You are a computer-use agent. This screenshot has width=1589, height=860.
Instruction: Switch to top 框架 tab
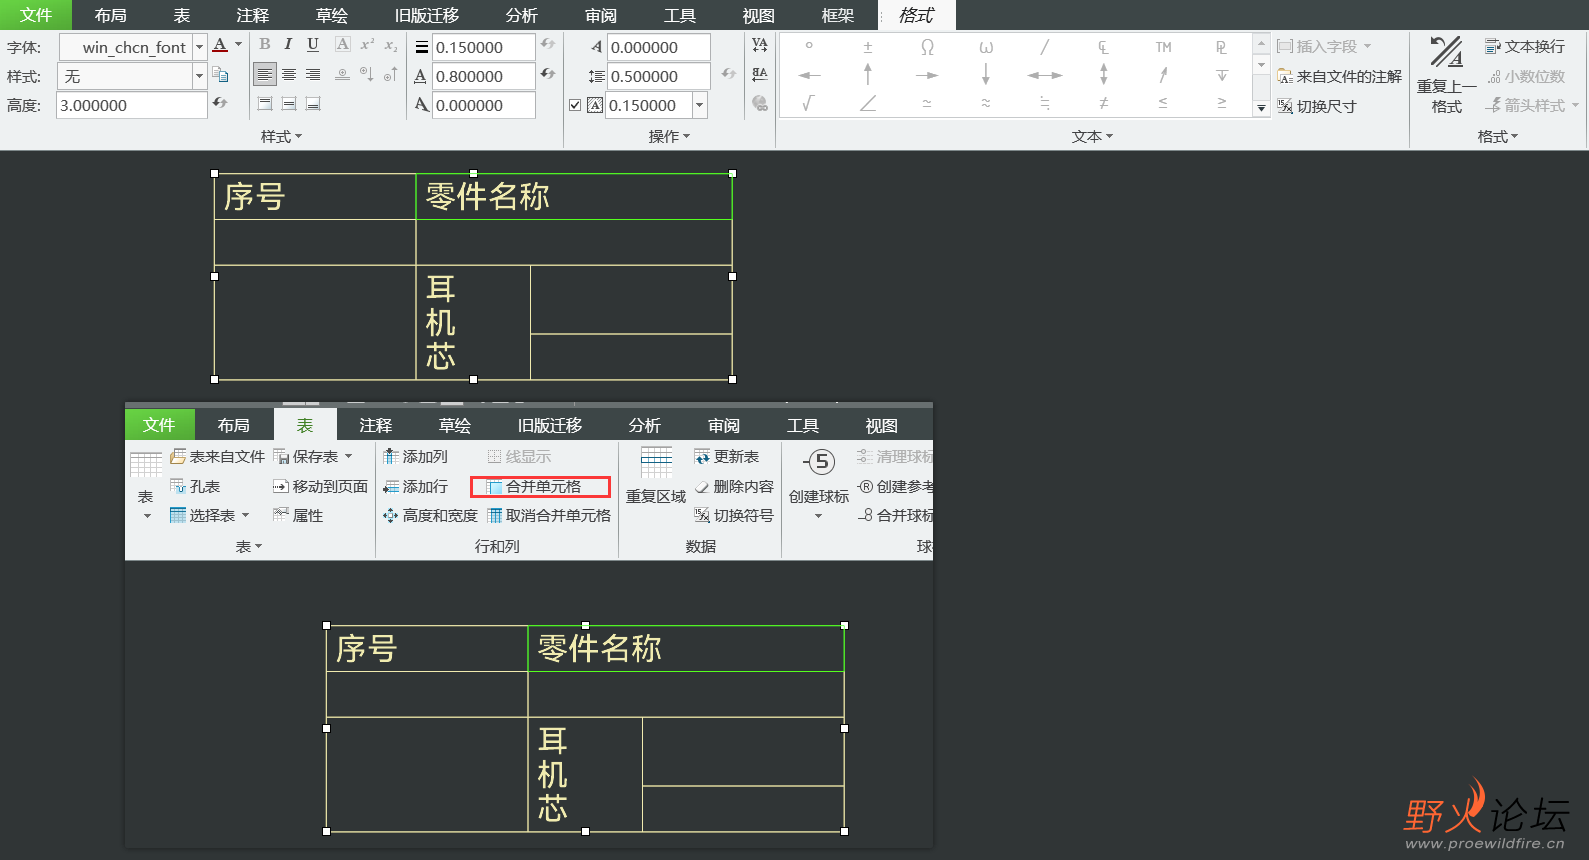pyautogui.click(x=838, y=15)
